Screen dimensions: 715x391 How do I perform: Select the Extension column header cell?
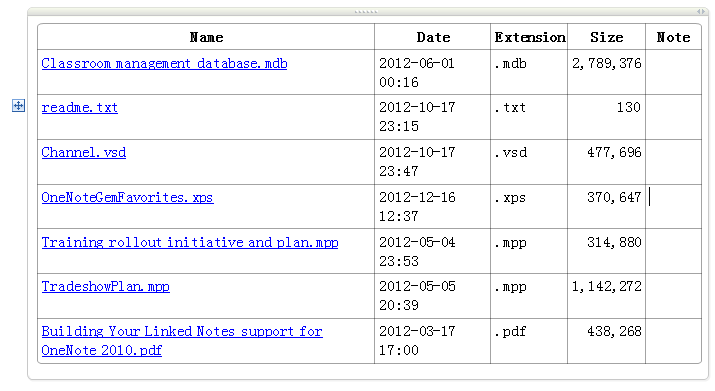pos(529,37)
